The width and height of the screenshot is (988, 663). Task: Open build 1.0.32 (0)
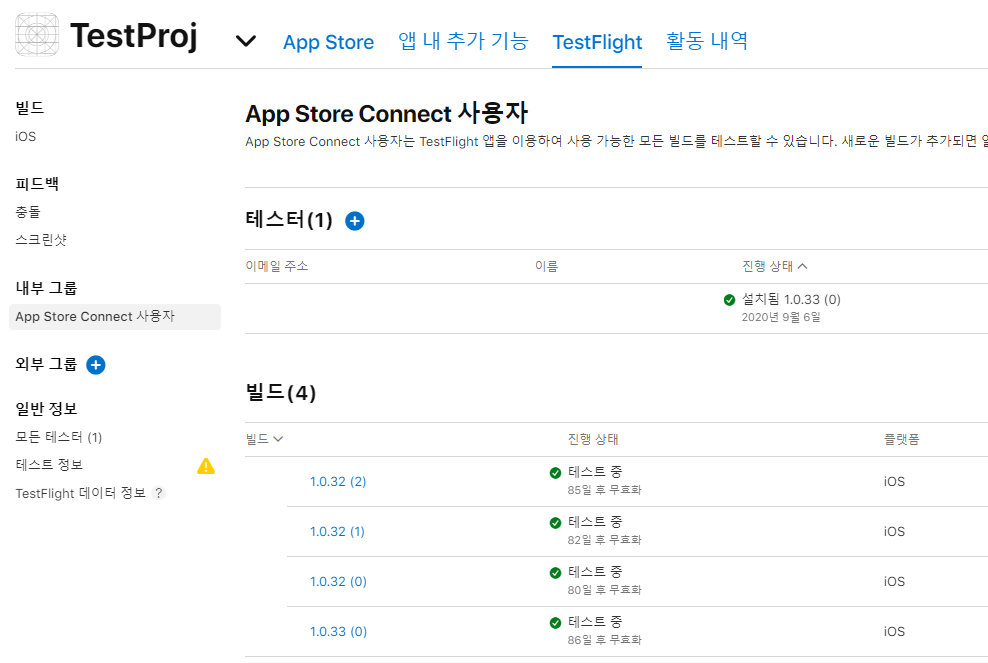pyautogui.click(x=338, y=581)
